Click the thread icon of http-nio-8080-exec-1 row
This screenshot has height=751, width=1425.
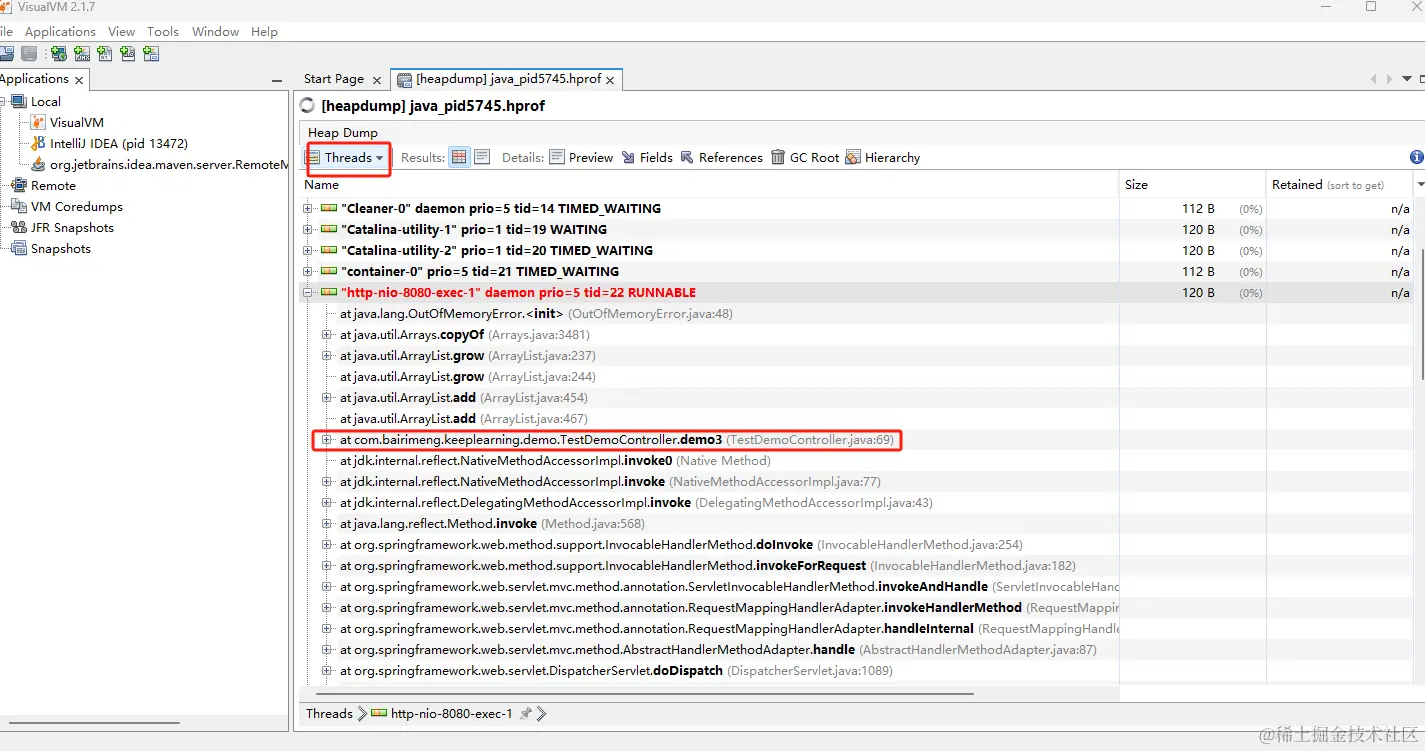point(328,293)
